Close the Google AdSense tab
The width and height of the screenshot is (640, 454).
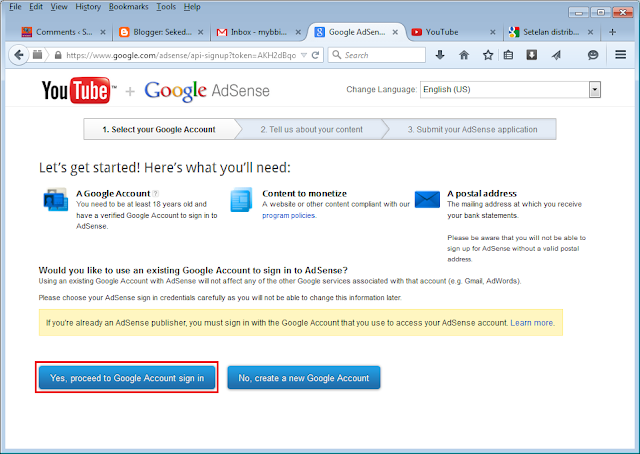[395, 32]
